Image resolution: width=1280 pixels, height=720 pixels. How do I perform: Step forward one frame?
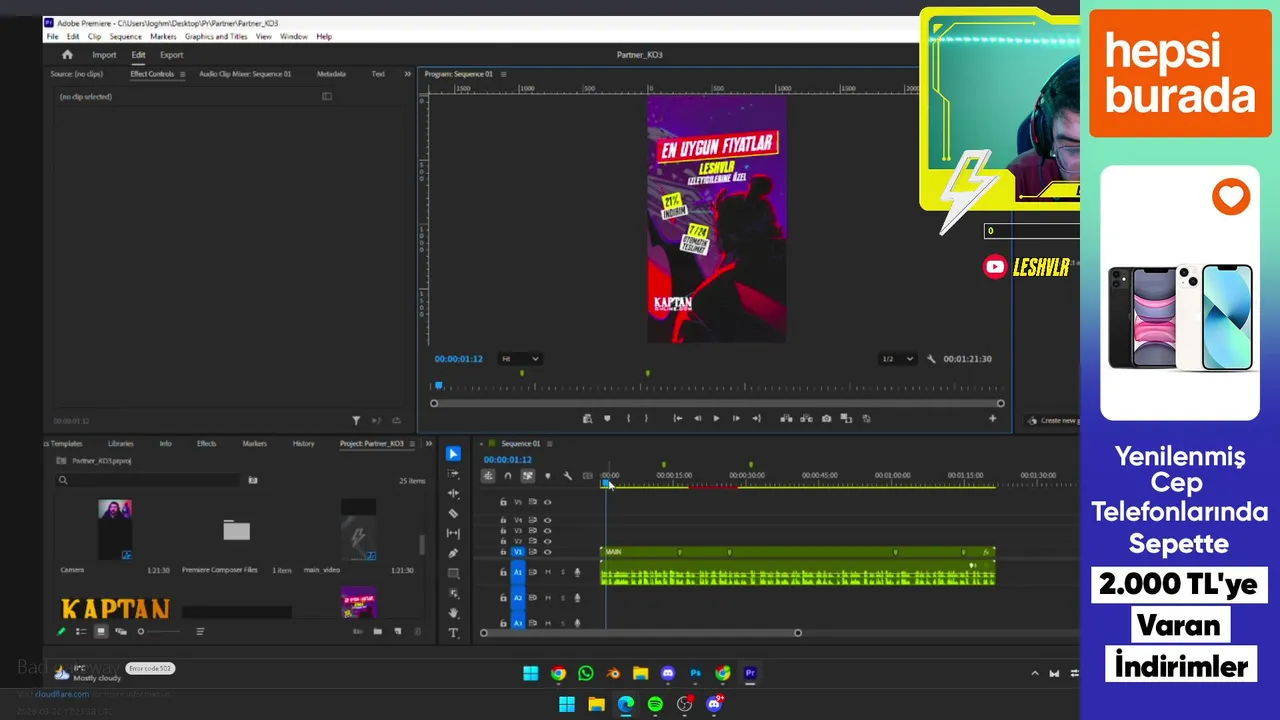click(736, 418)
